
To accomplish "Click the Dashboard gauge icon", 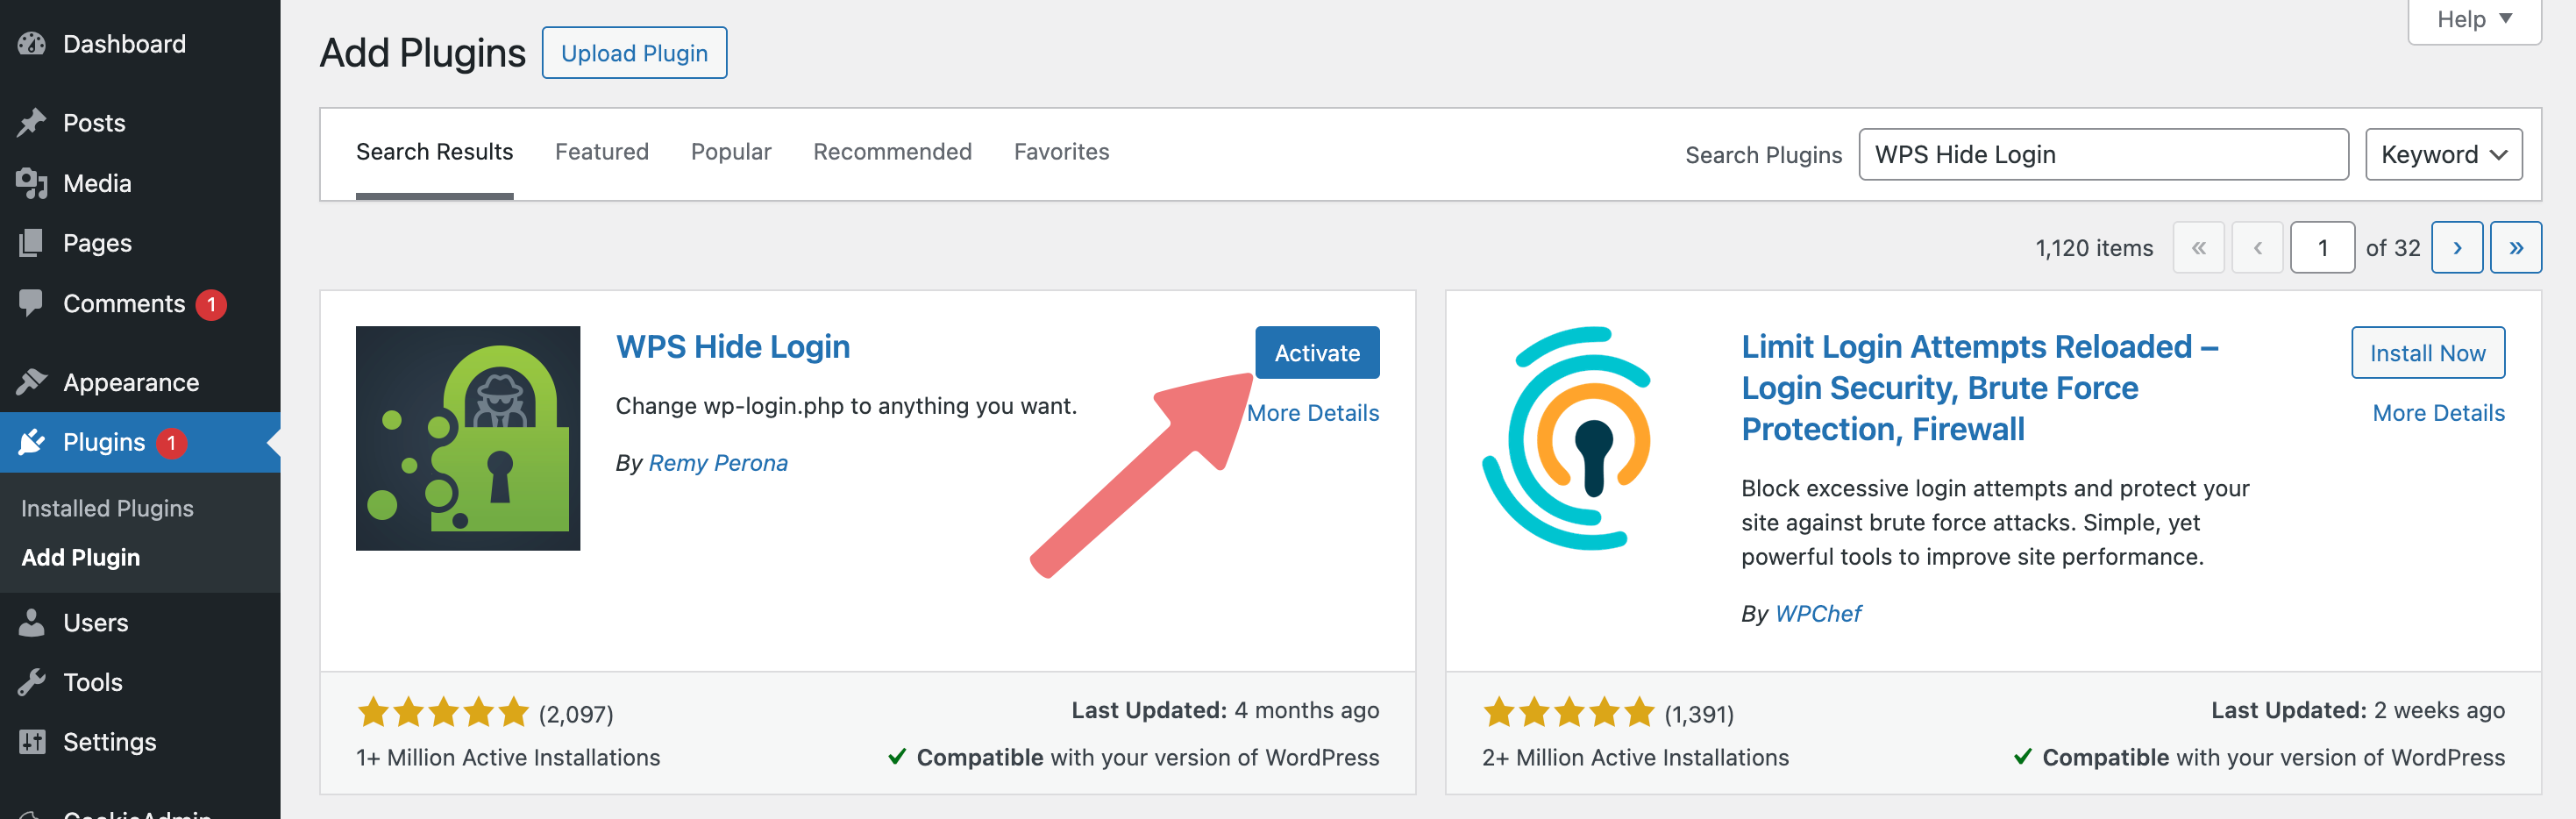I will click(x=32, y=44).
